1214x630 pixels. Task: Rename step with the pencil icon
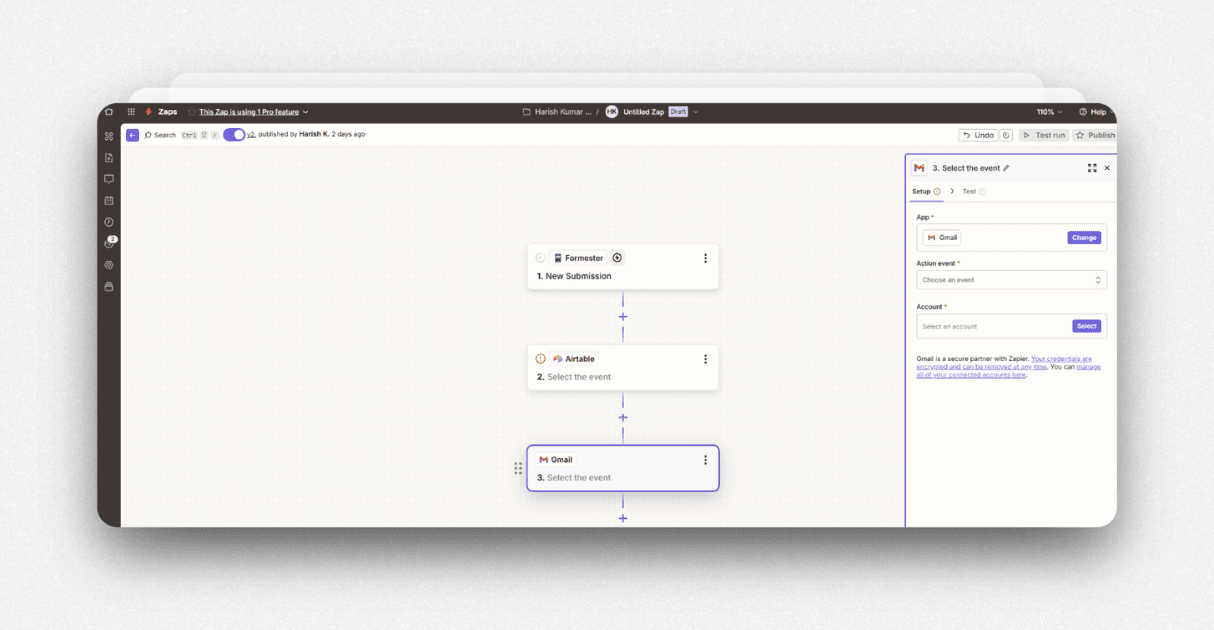coord(1006,168)
